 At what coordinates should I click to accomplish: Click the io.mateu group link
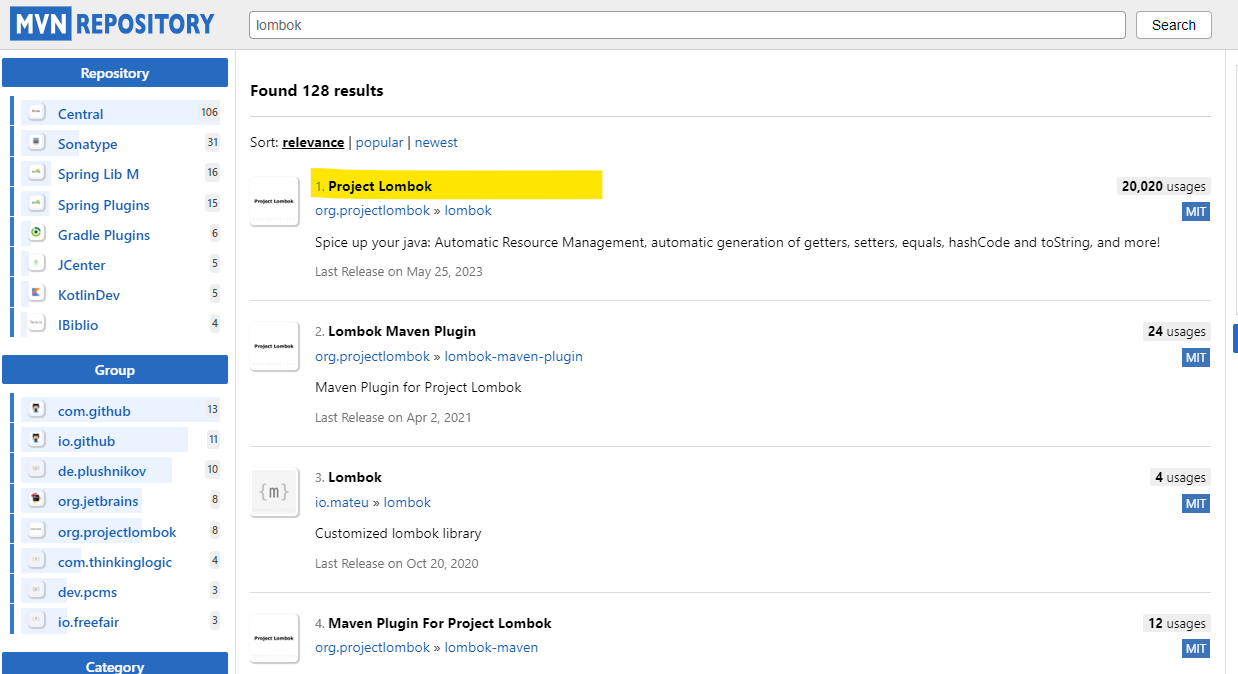point(342,502)
